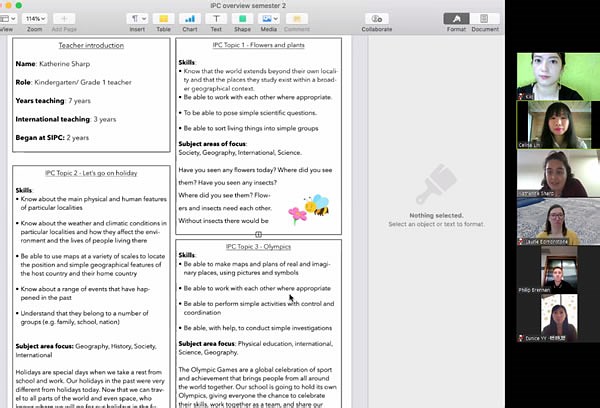Click the green full-screen window button

coord(18,5)
